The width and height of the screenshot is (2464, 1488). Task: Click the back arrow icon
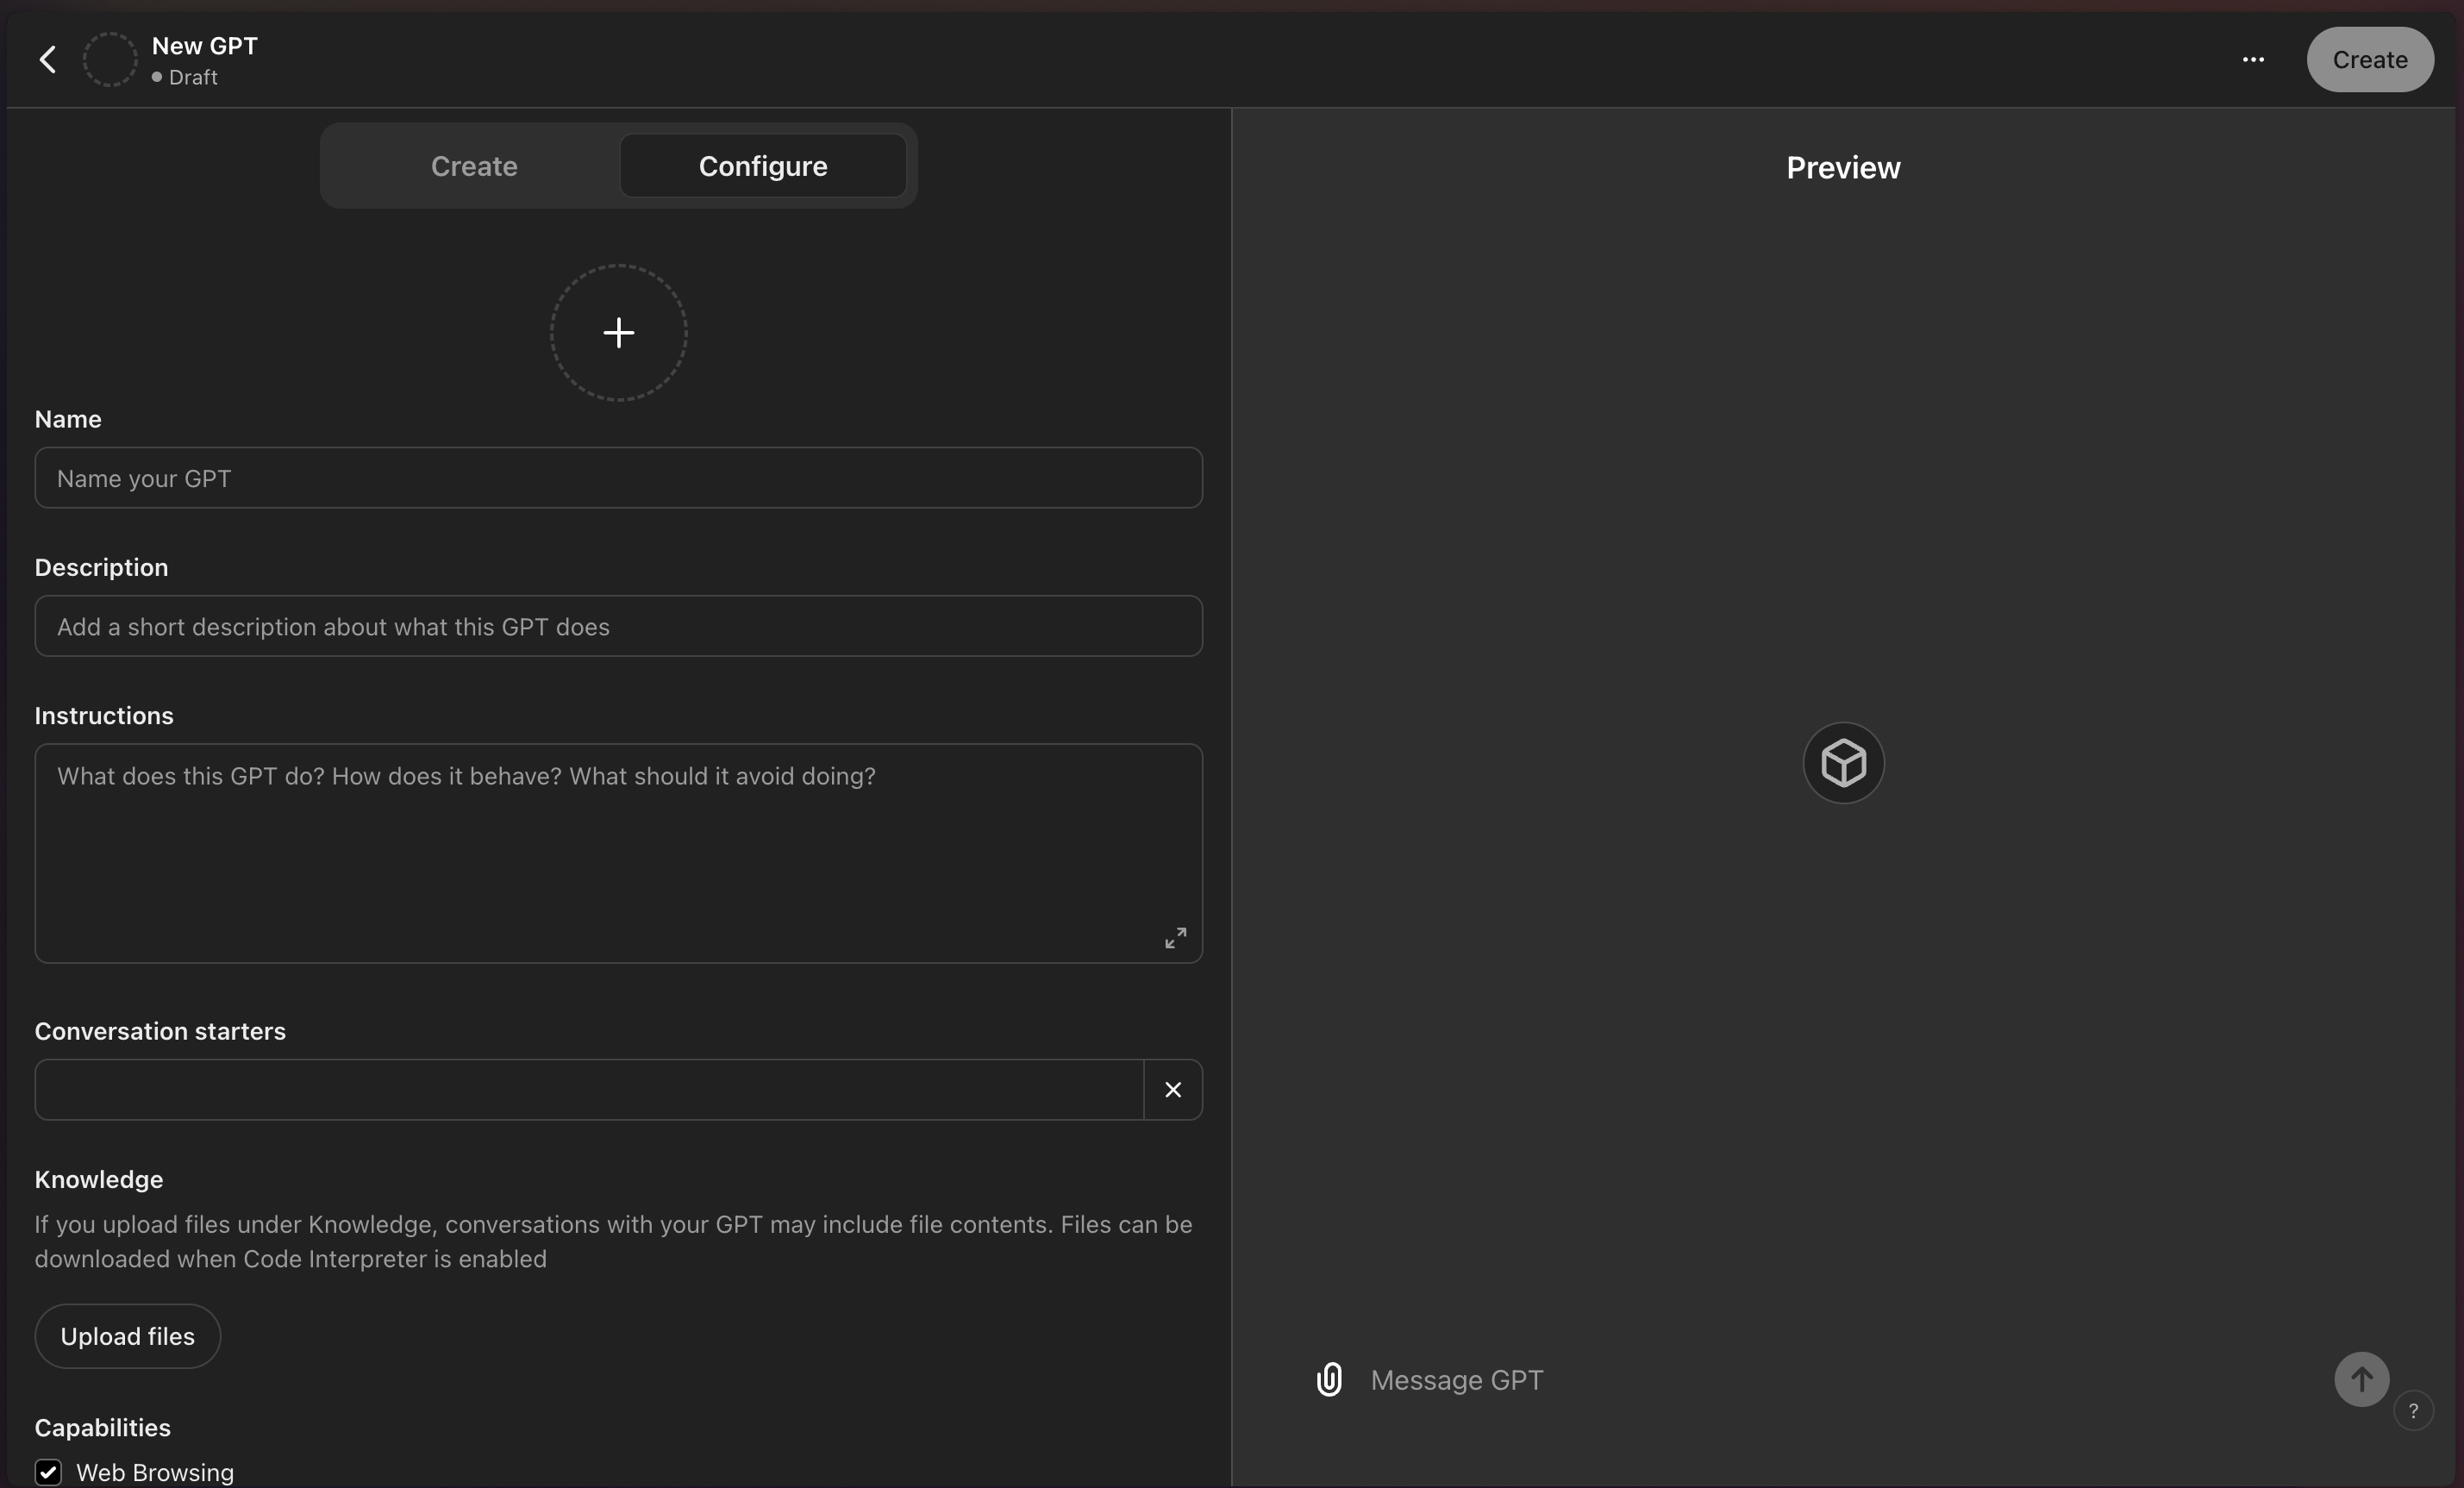tap(47, 60)
